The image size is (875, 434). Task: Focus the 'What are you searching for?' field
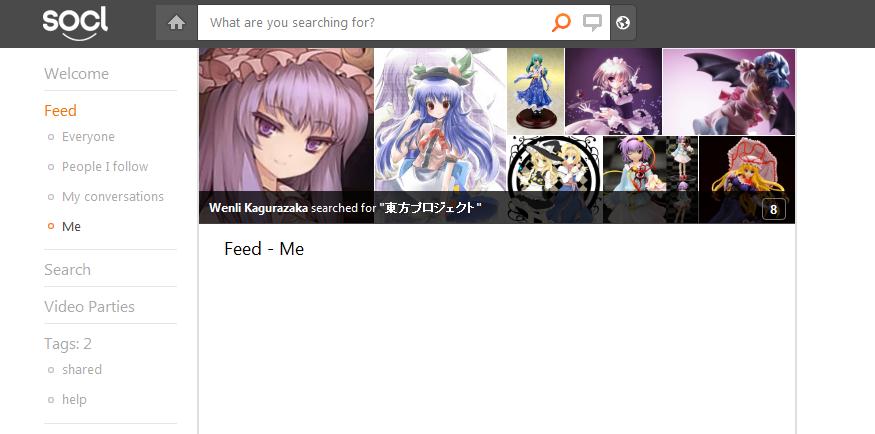(374, 23)
